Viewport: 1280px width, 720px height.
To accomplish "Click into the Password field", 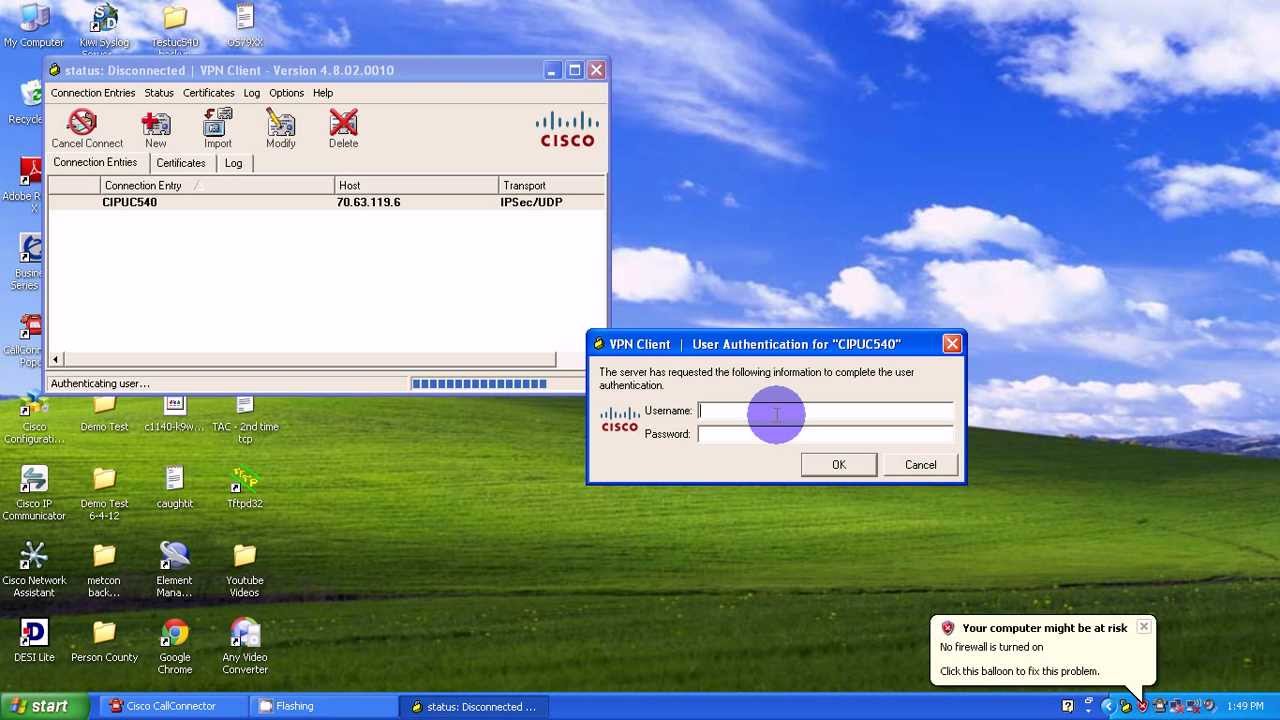I will coord(825,434).
